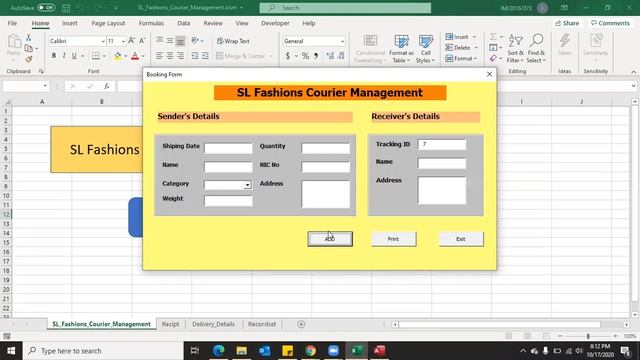The height and width of the screenshot is (360, 640).
Task: Click the Insert Function fx icon
Action: (107, 86)
